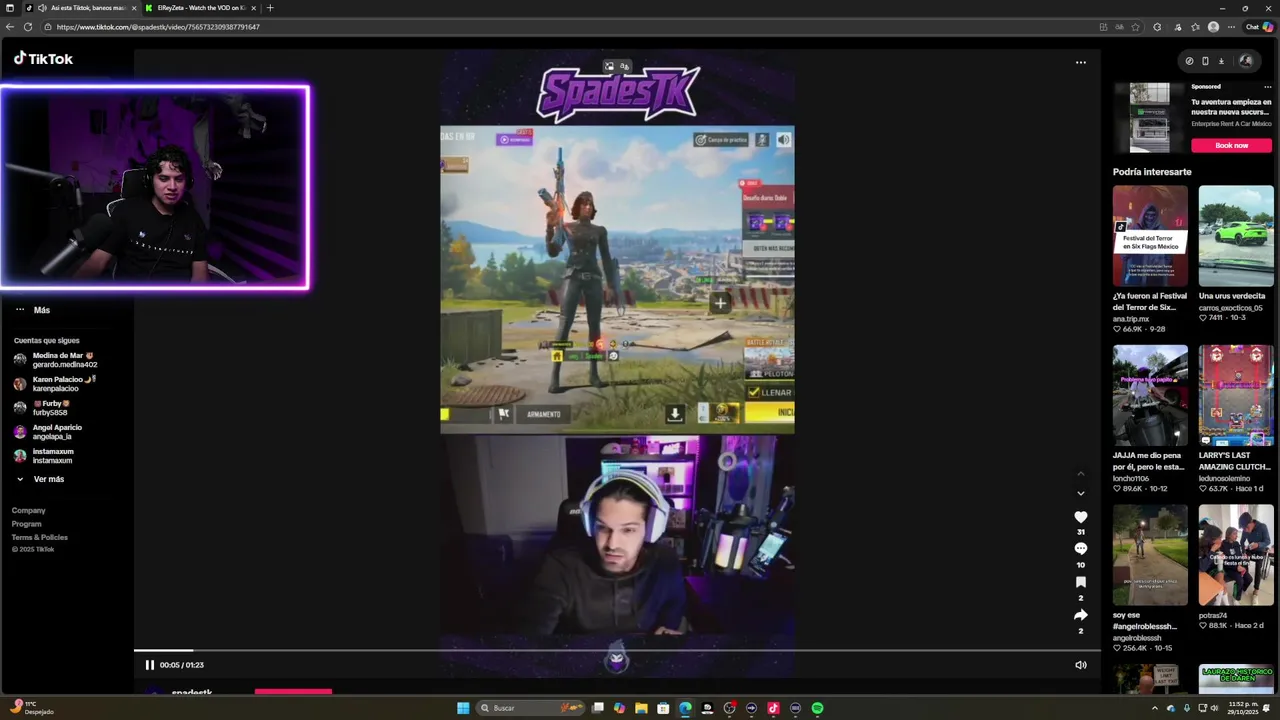The width and height of the screenshot is (1280, 720).
Task: Close the ElReyZeta tab
Action: 253,8
